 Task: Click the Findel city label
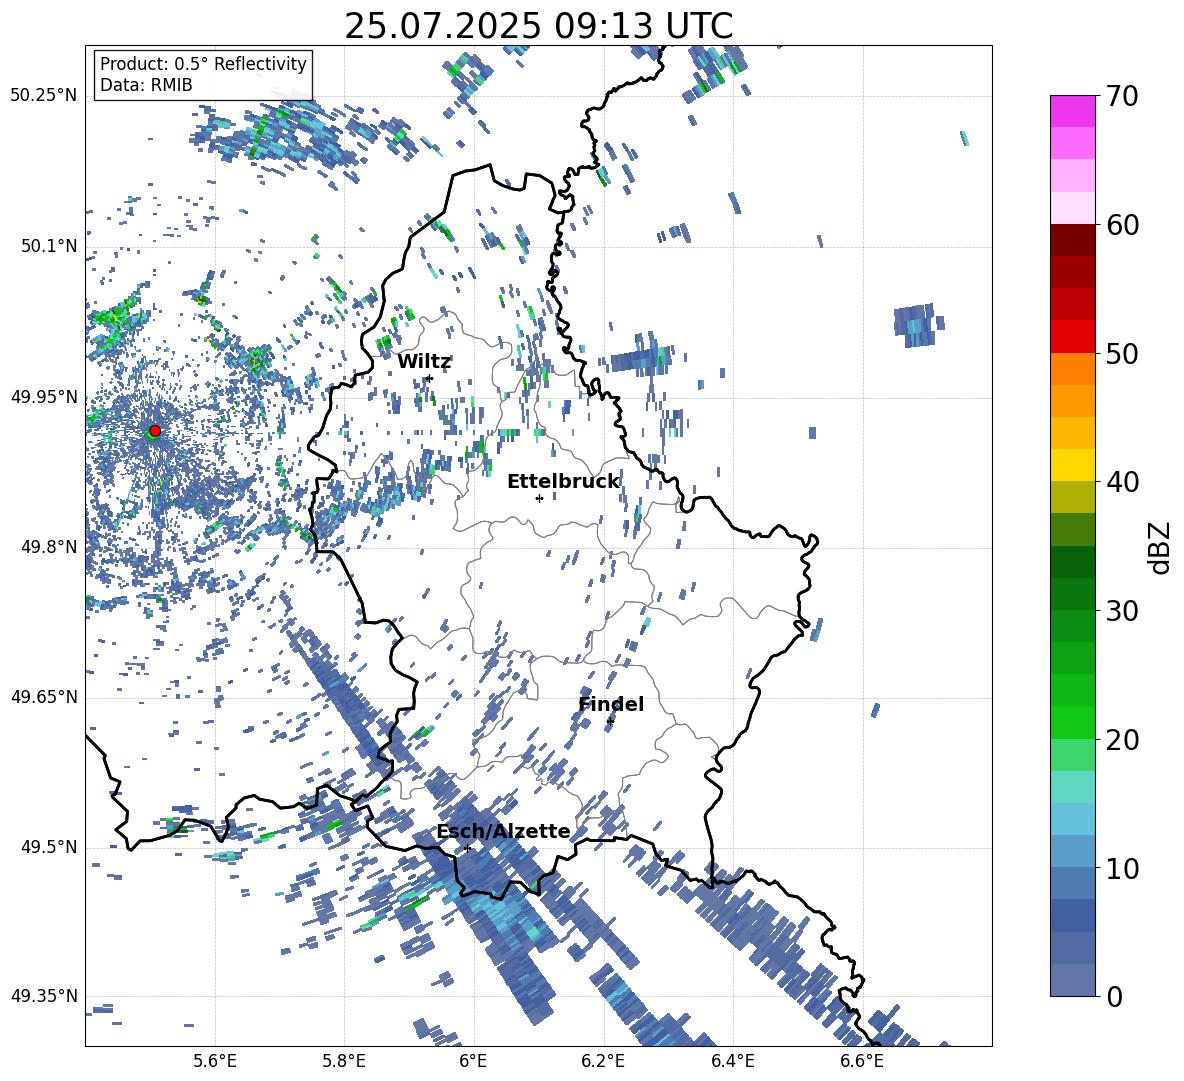click(x=611, y=704)
